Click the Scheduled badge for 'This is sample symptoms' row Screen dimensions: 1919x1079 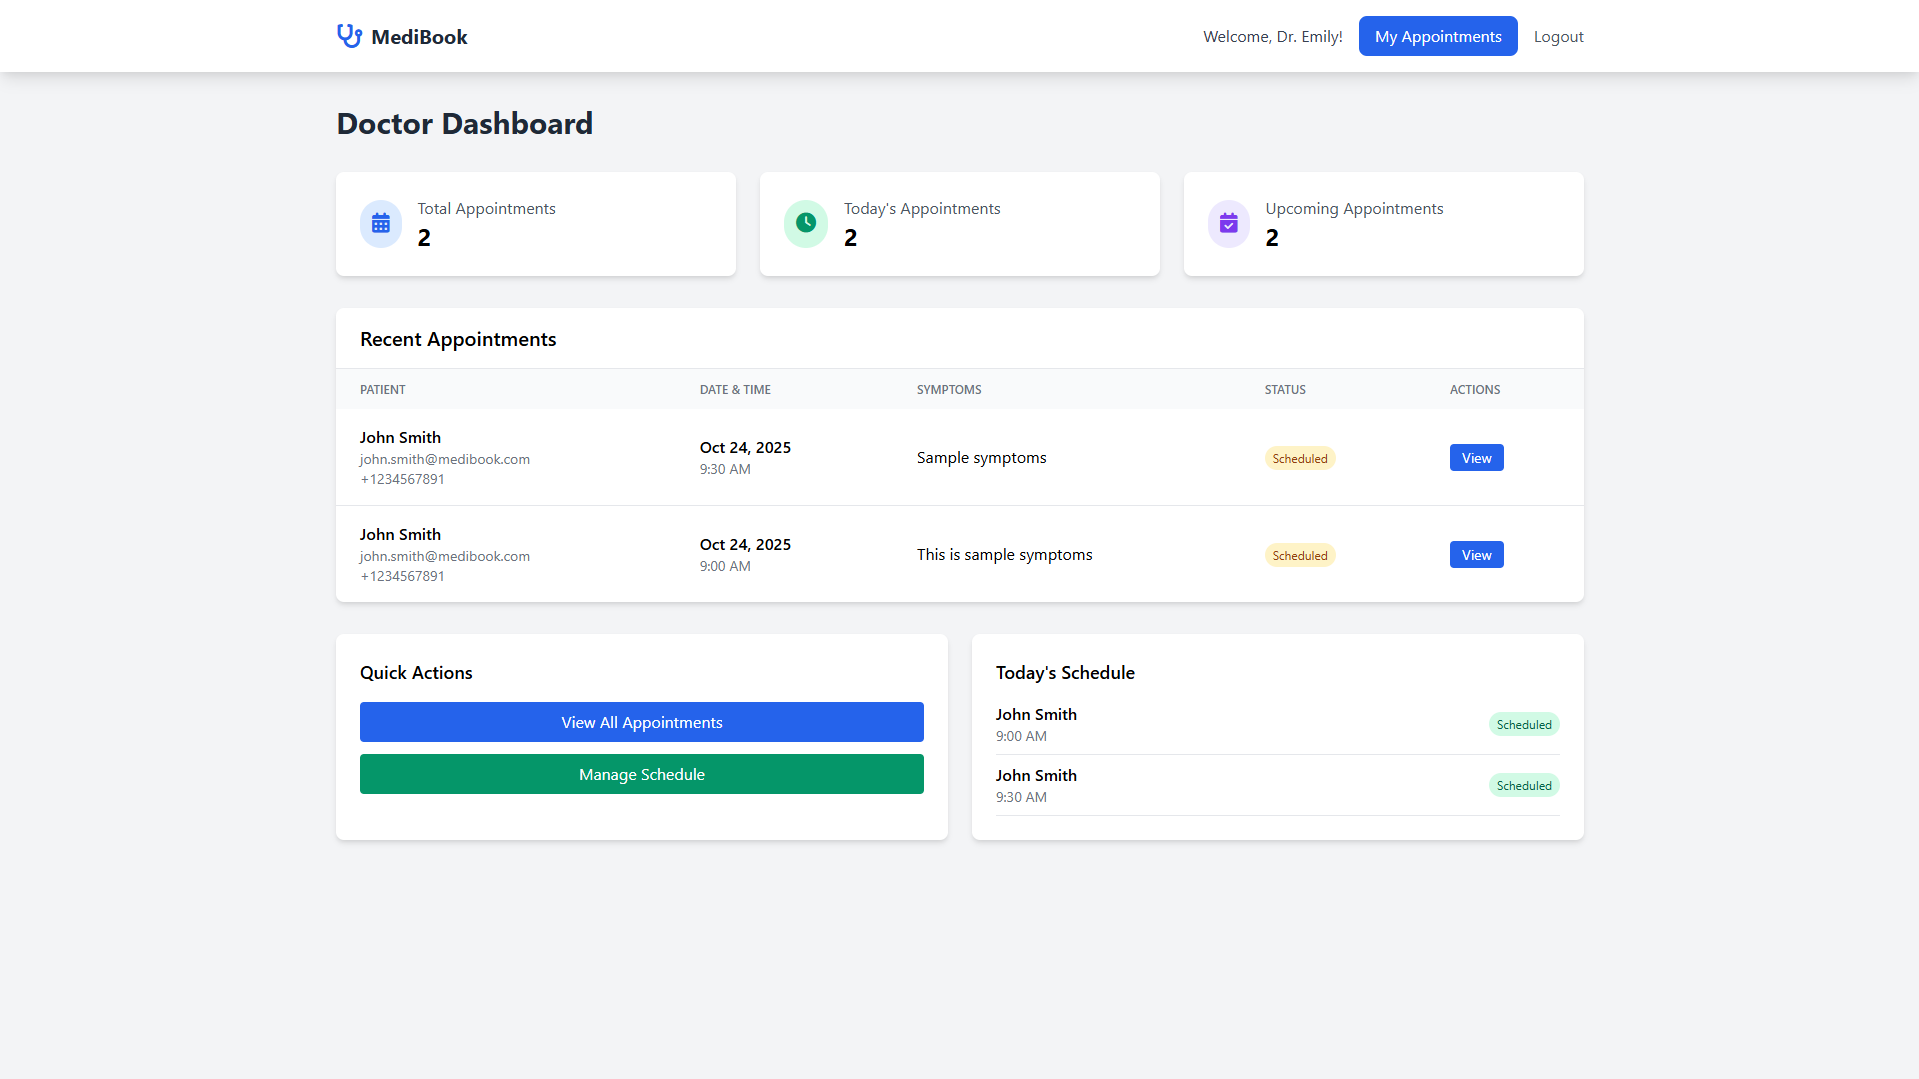[x=1299, y=555]
